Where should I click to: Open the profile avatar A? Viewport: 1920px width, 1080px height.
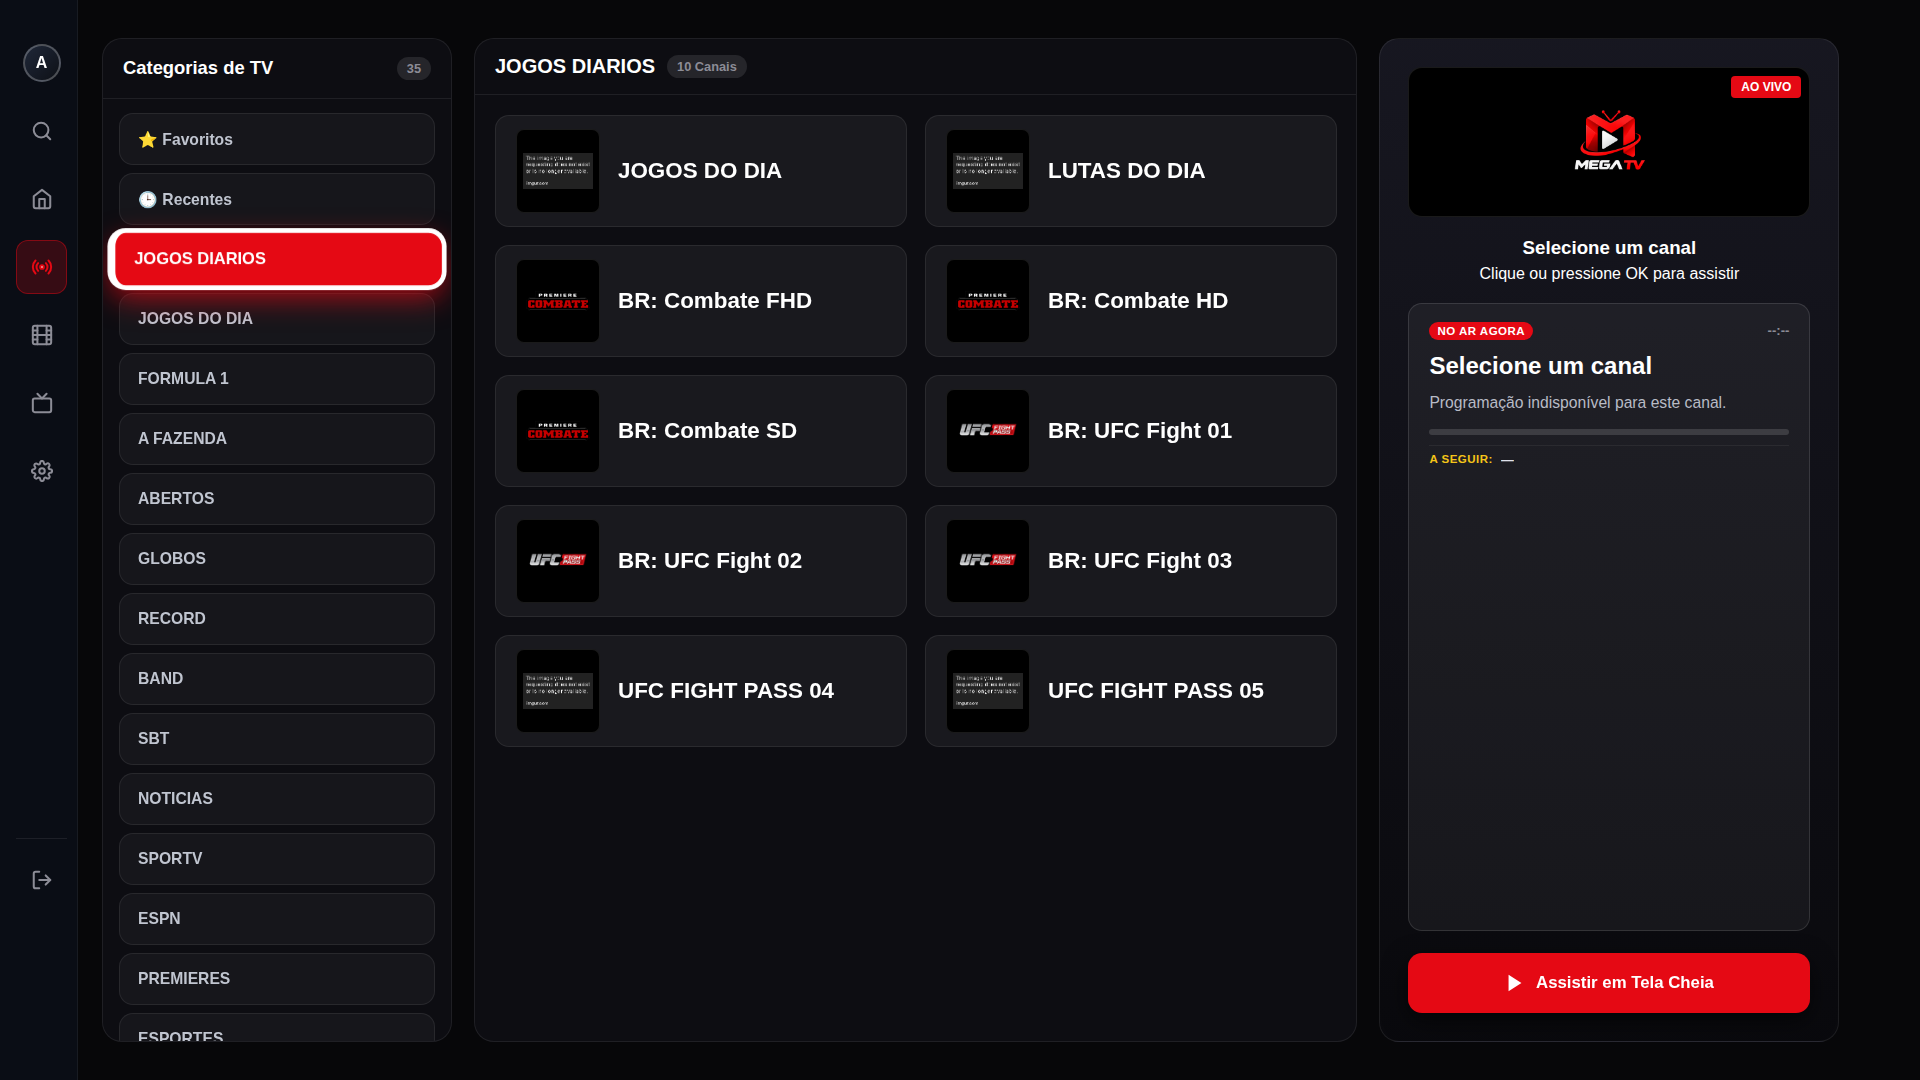point(41,62)
